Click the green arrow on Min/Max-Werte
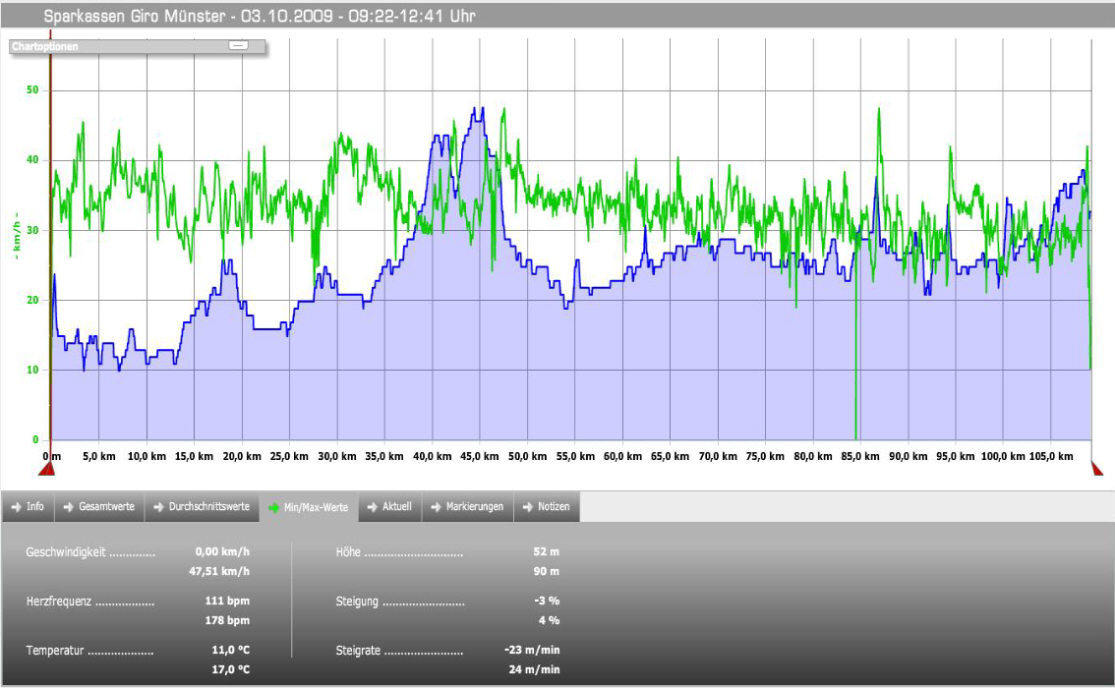 273,508
